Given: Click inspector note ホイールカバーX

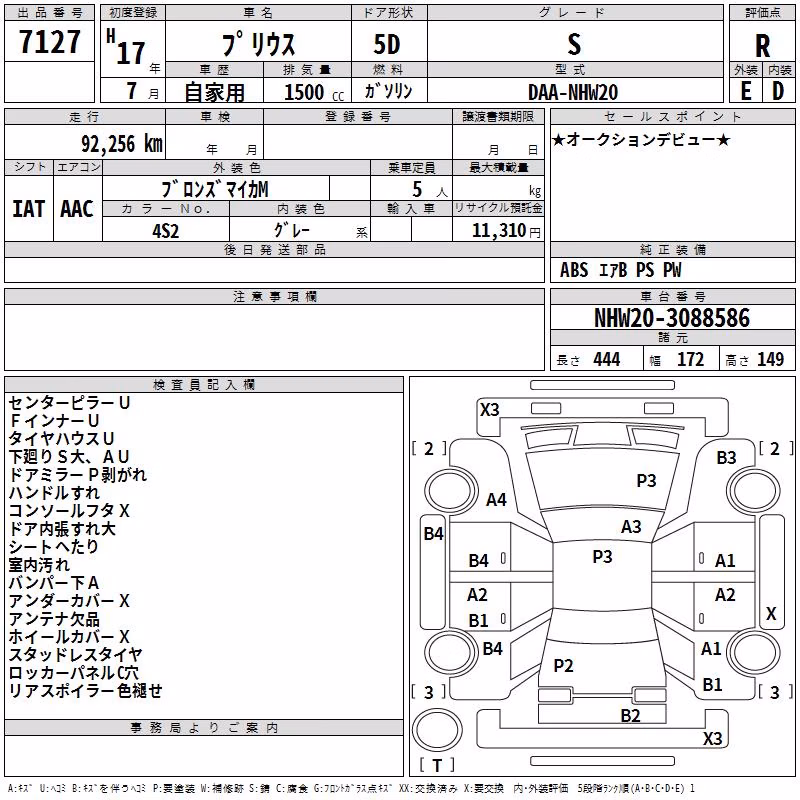Looking at the screenshot, I should 69,636.
